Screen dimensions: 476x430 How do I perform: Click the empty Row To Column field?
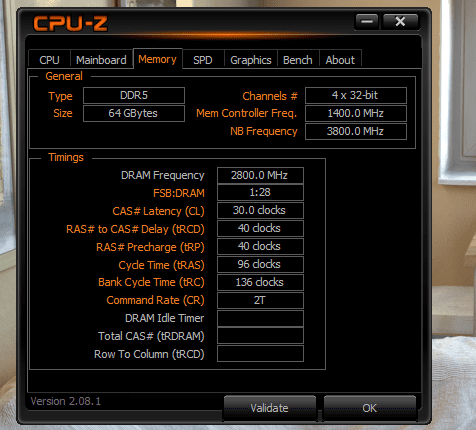click(x=260, y=354)
